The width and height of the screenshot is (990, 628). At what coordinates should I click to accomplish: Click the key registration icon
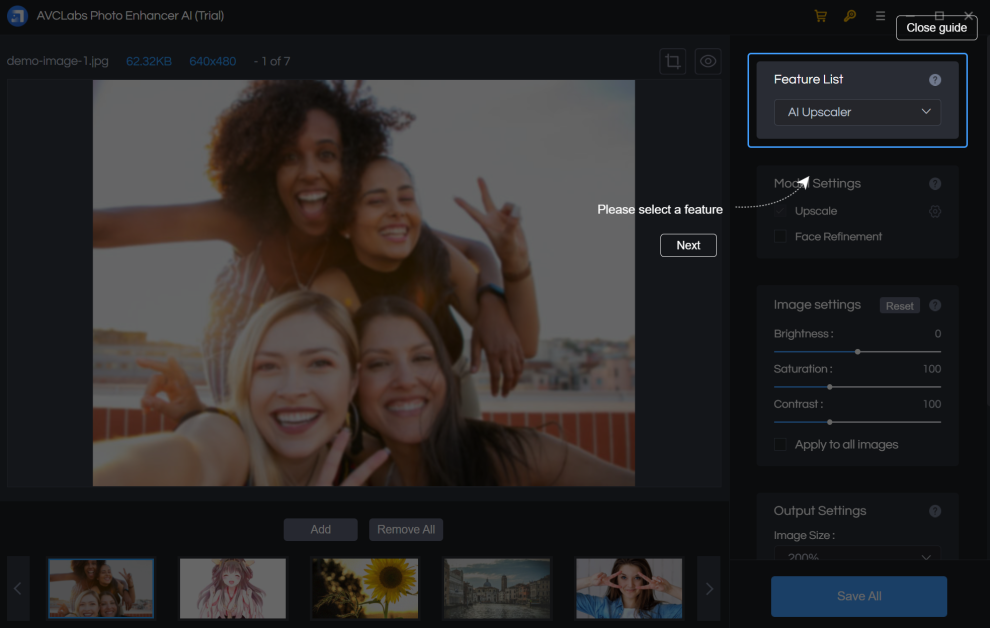coord(850,16)
